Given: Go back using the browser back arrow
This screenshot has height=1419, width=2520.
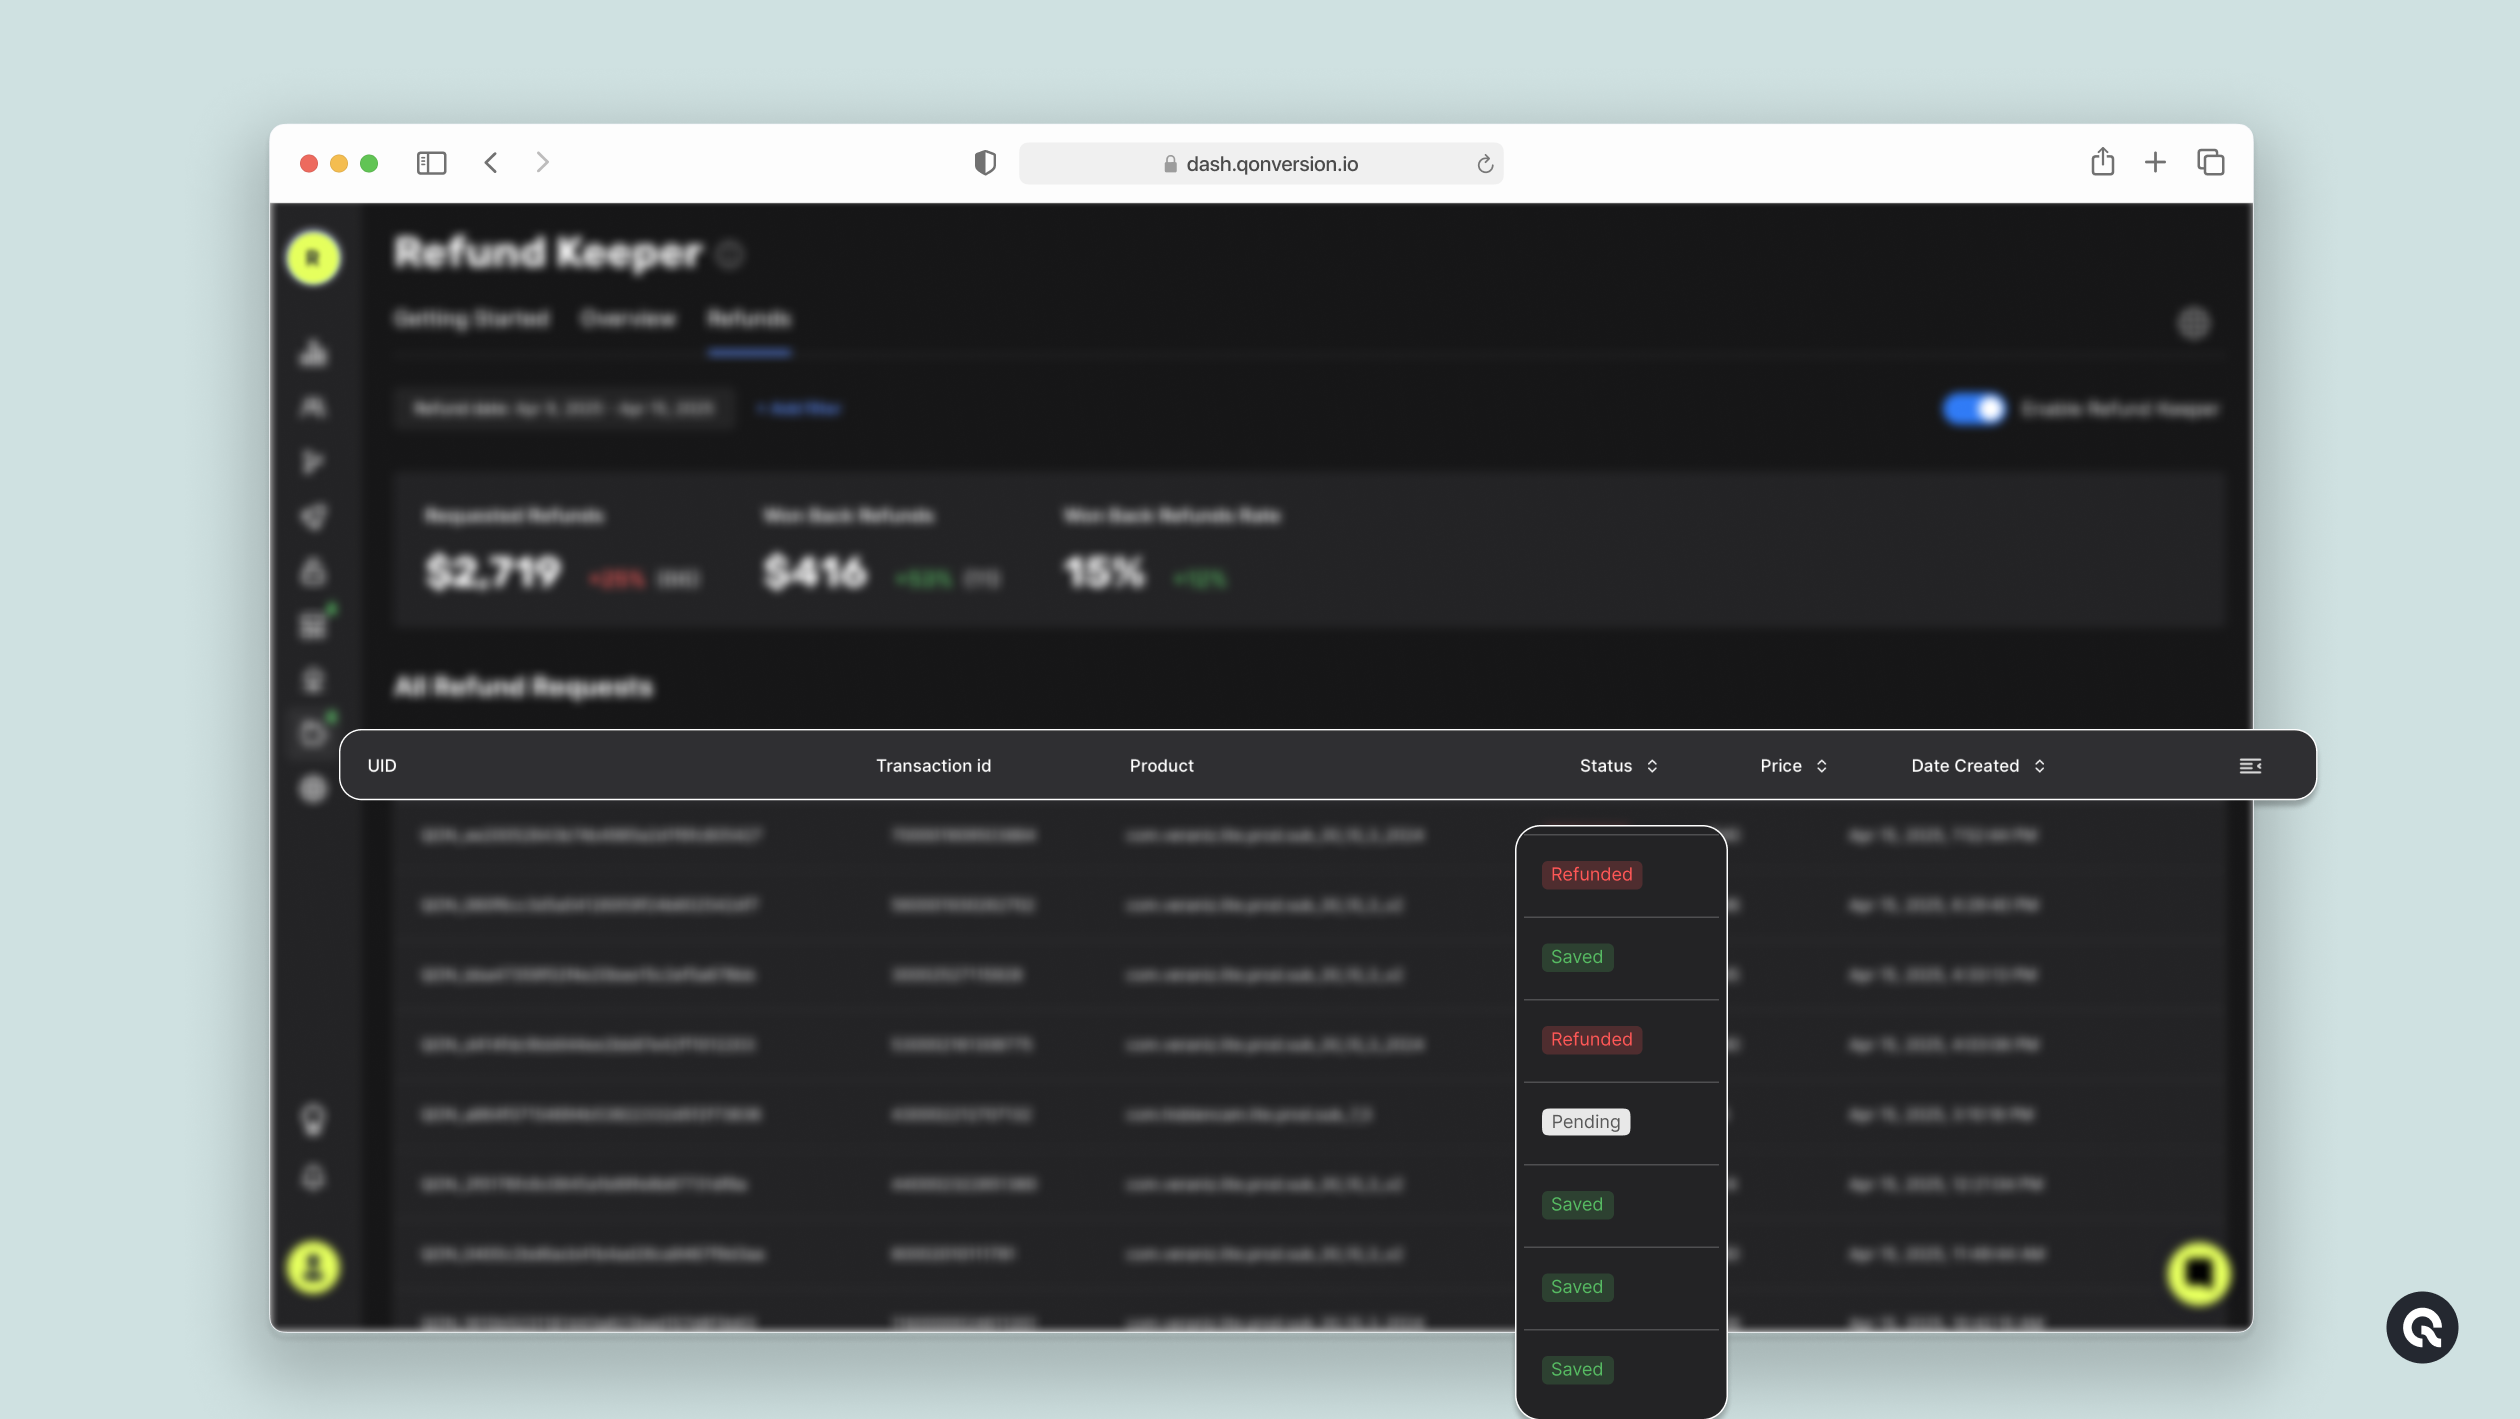Looking at the screenshot, I should (x=491, y=163).
